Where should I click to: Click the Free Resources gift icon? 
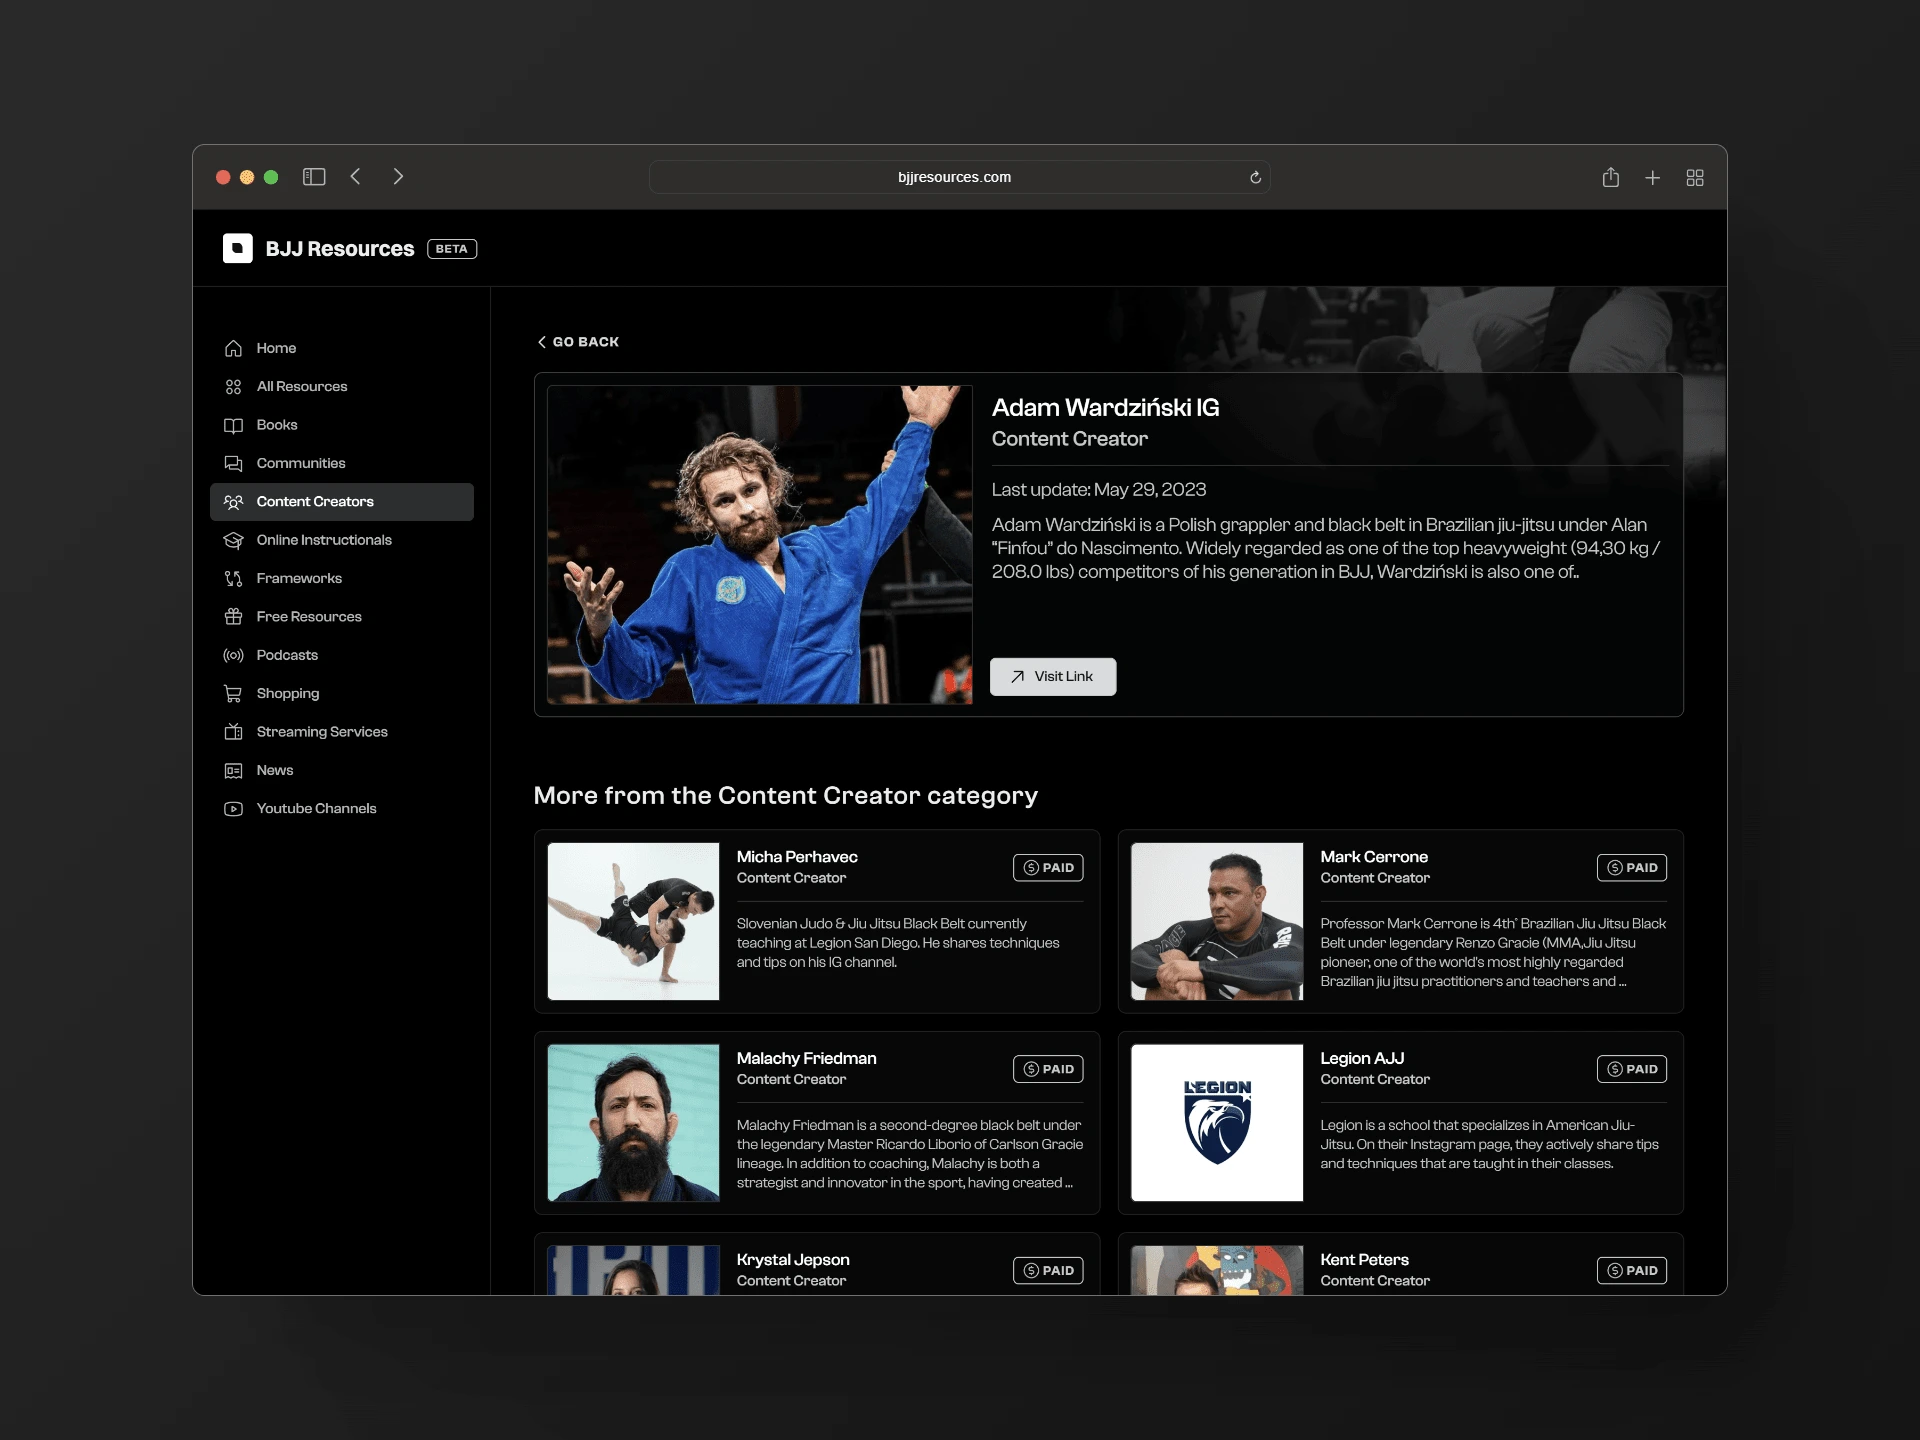pos(233,617)
